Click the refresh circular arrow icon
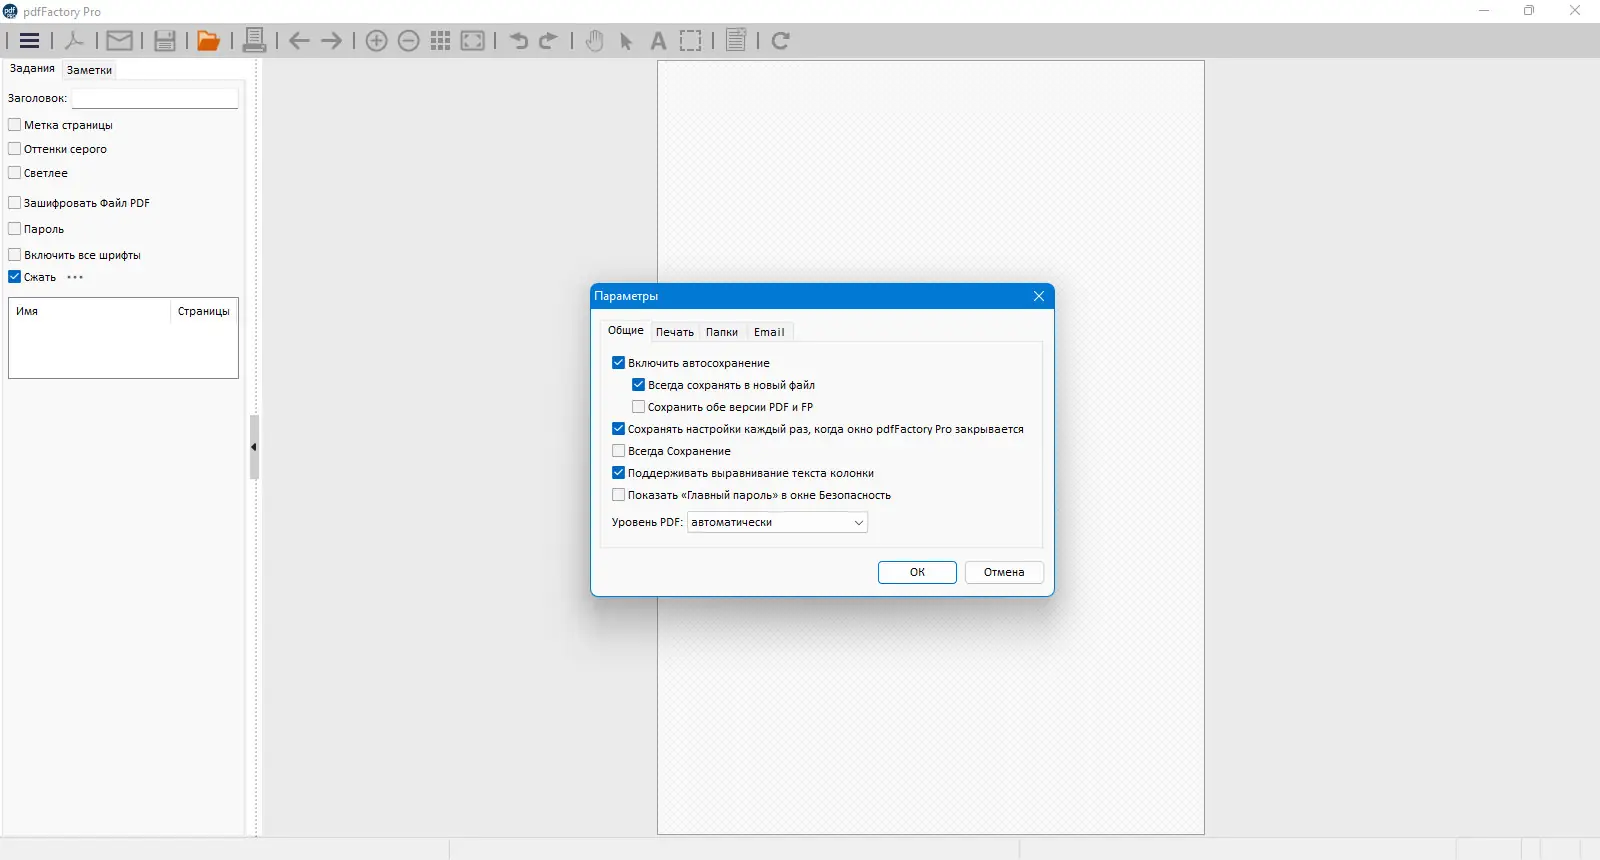The height and width of the screenshot is (860, 1600). 781,41
